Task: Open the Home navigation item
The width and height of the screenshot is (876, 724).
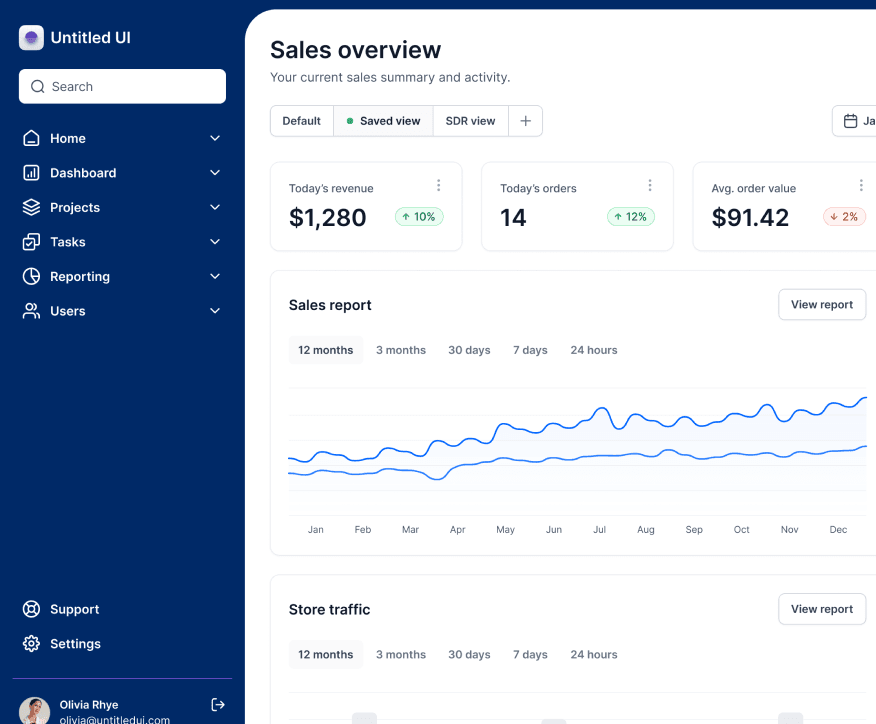Action: (122, 138)
